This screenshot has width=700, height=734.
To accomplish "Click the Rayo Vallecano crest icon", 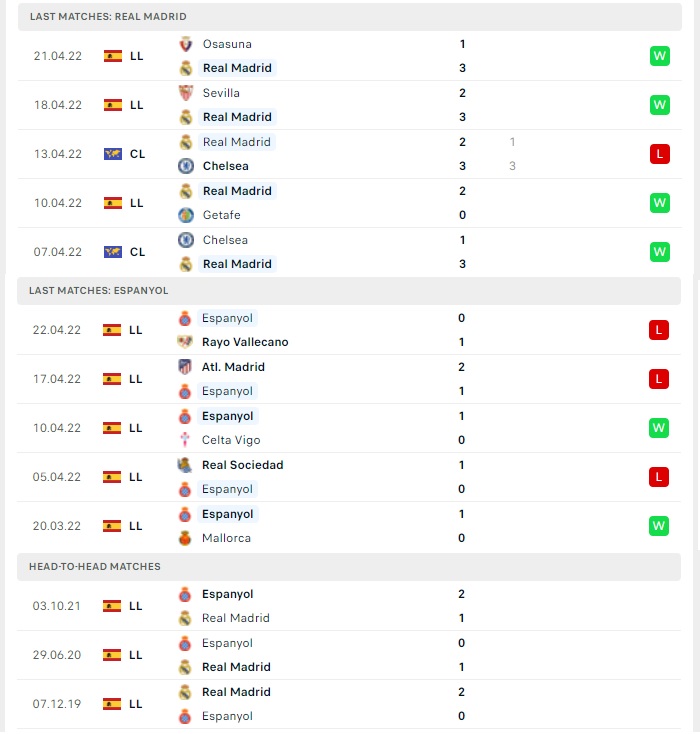I will coord(185,342).
